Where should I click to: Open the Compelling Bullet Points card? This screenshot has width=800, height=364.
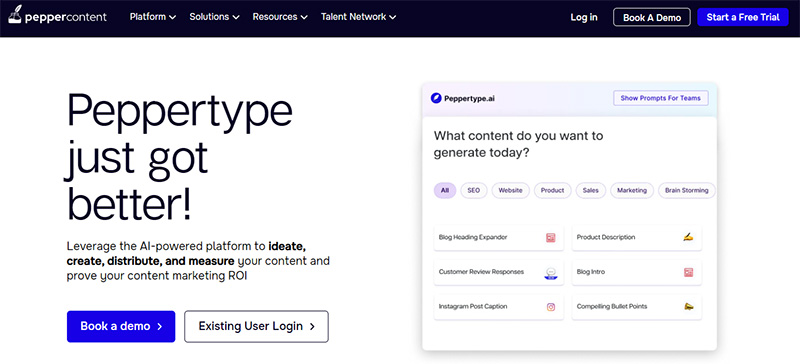[x=636, y=307]
